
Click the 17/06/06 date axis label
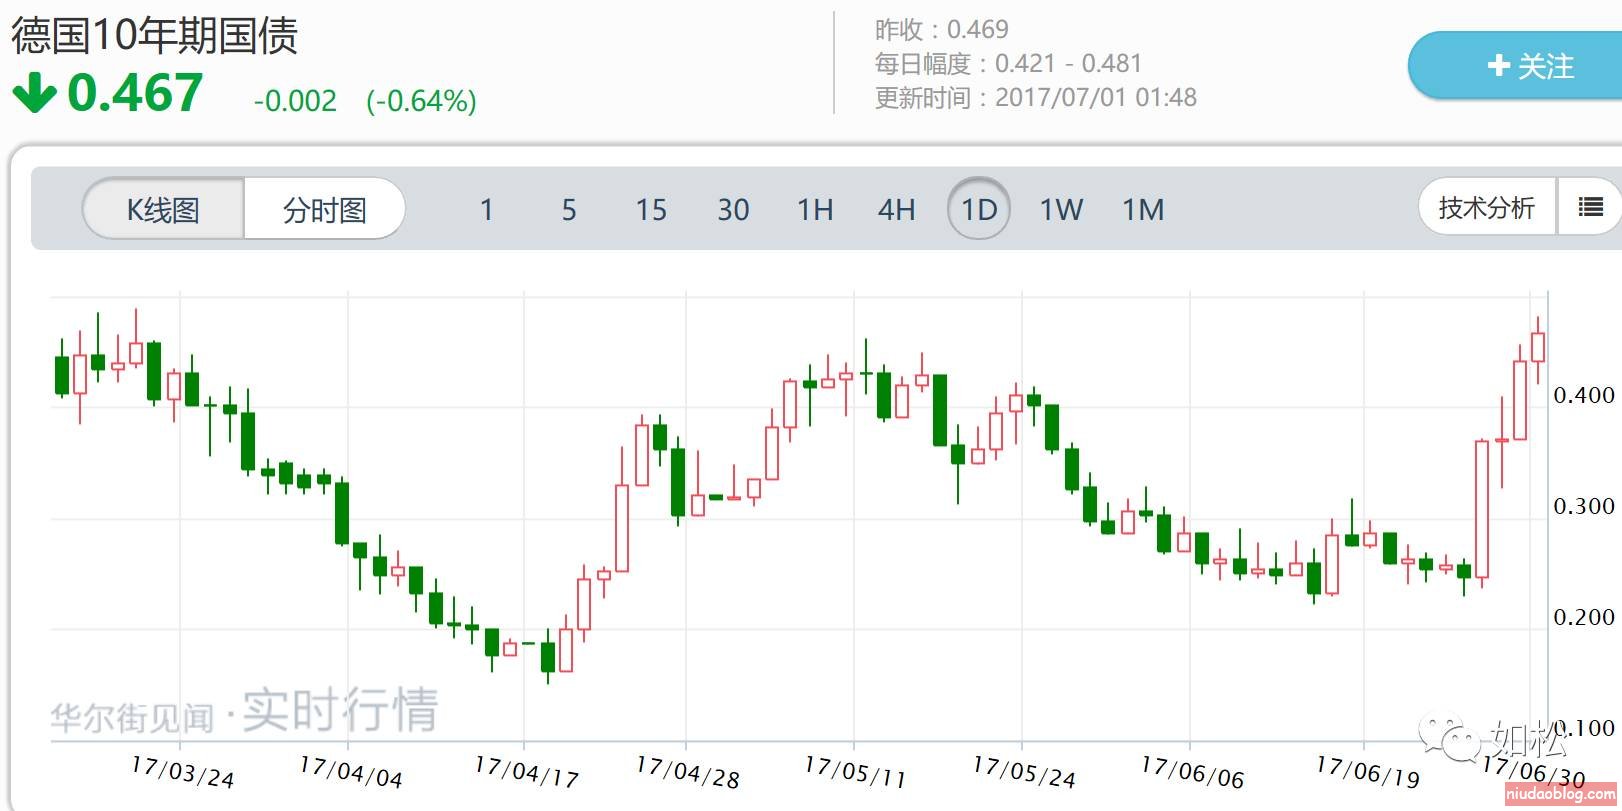tap(1193, 772)
